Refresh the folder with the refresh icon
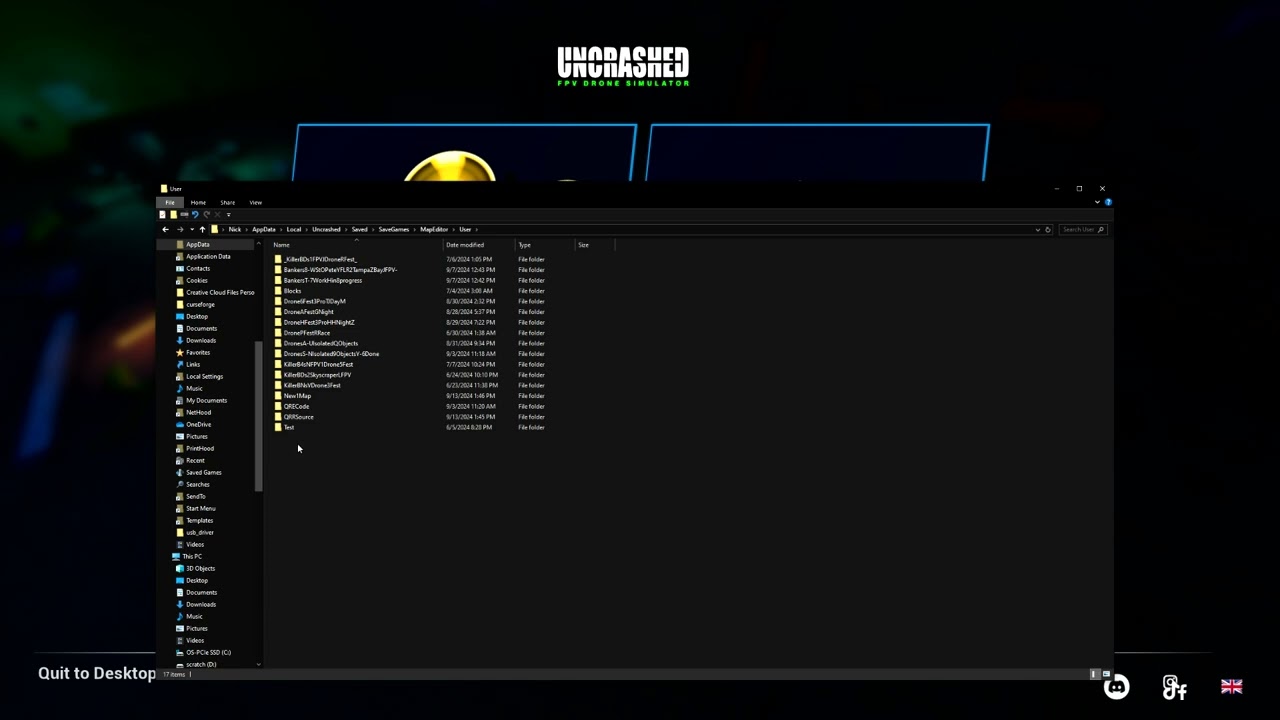The image size is (1280, 720). (1048, 229)
